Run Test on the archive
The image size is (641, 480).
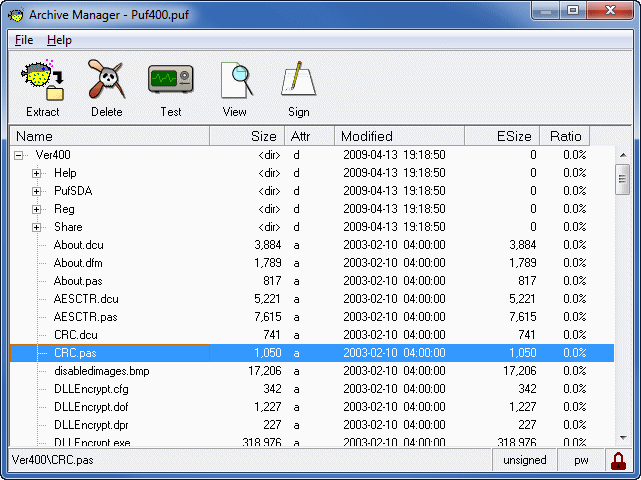coord(170,81)
